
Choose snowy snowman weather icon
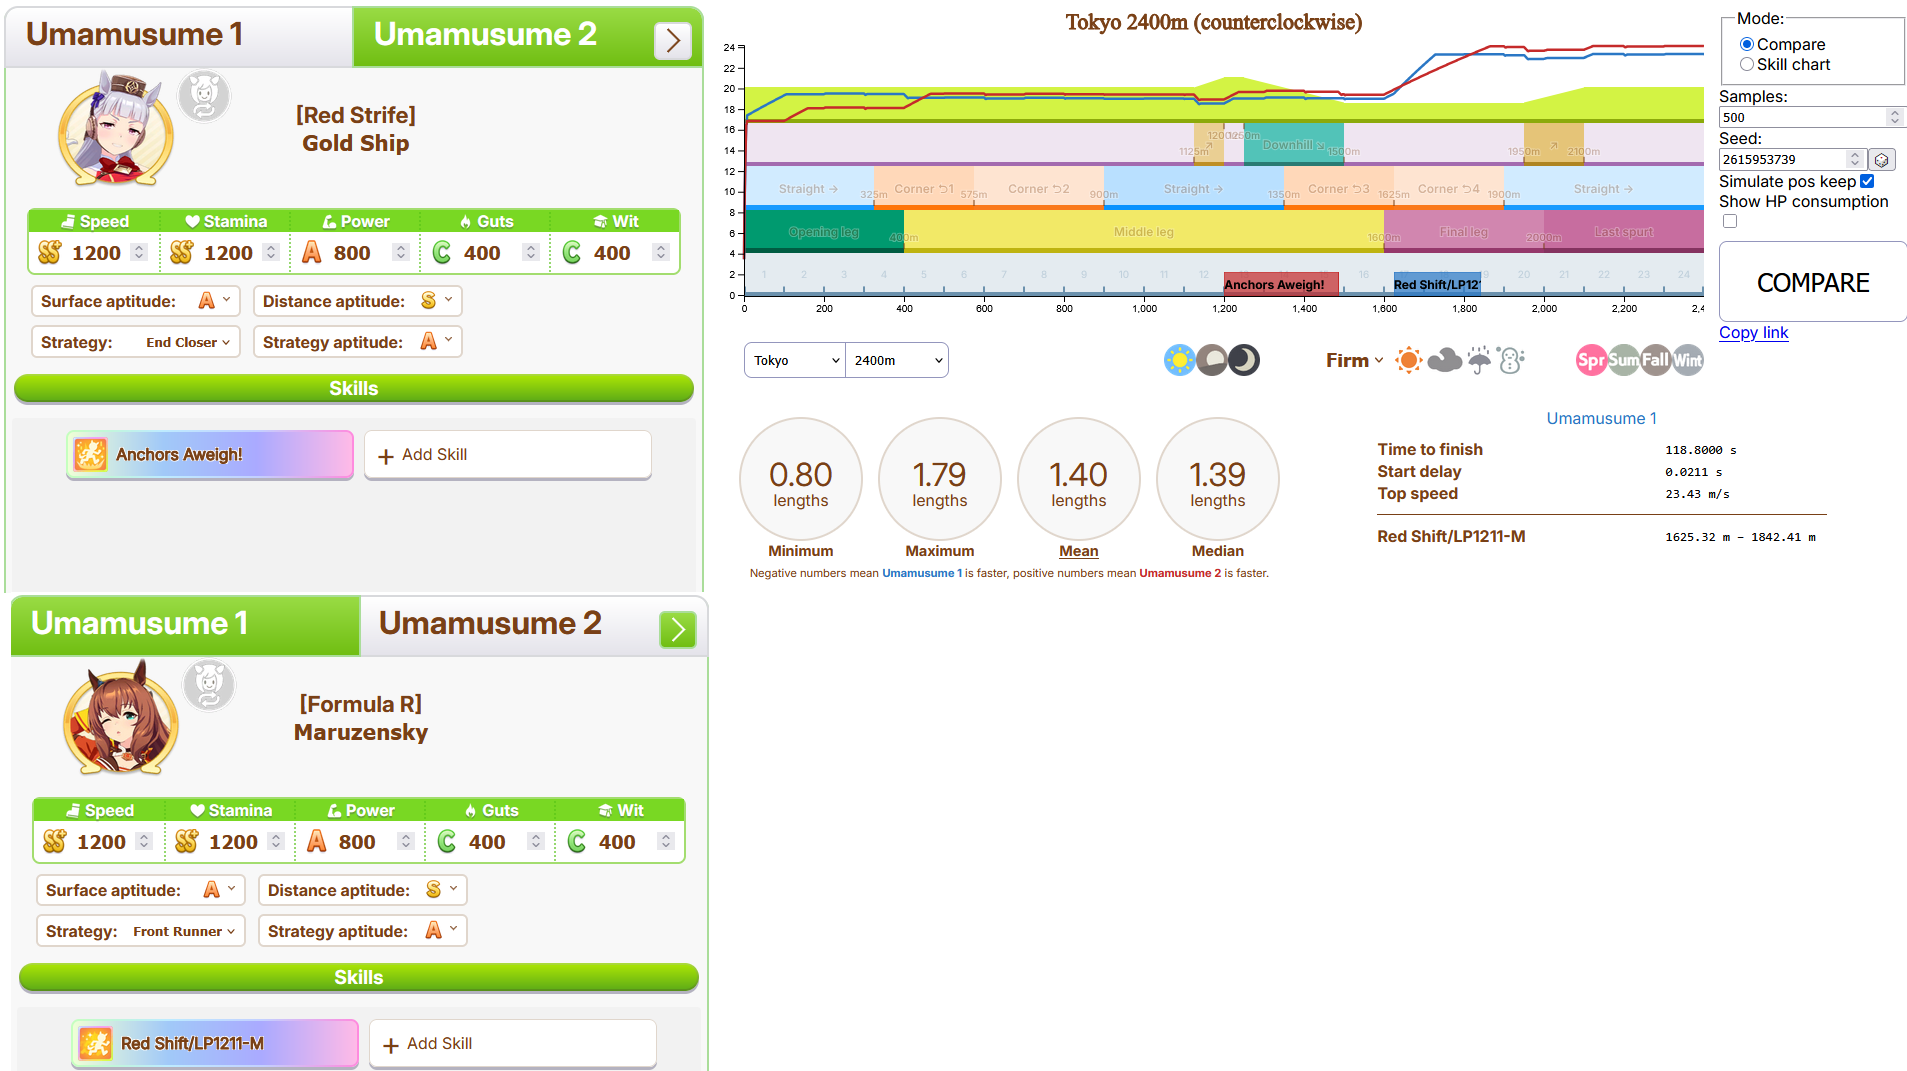1511,360
